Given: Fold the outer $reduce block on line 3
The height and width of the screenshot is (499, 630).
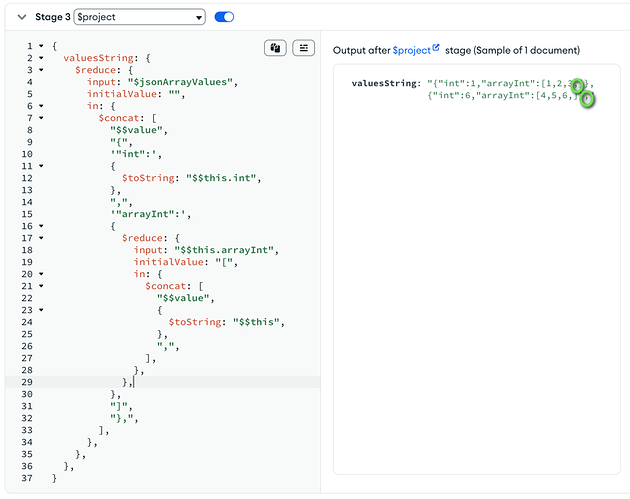Looking at the screenshot, I should [40, 70].
